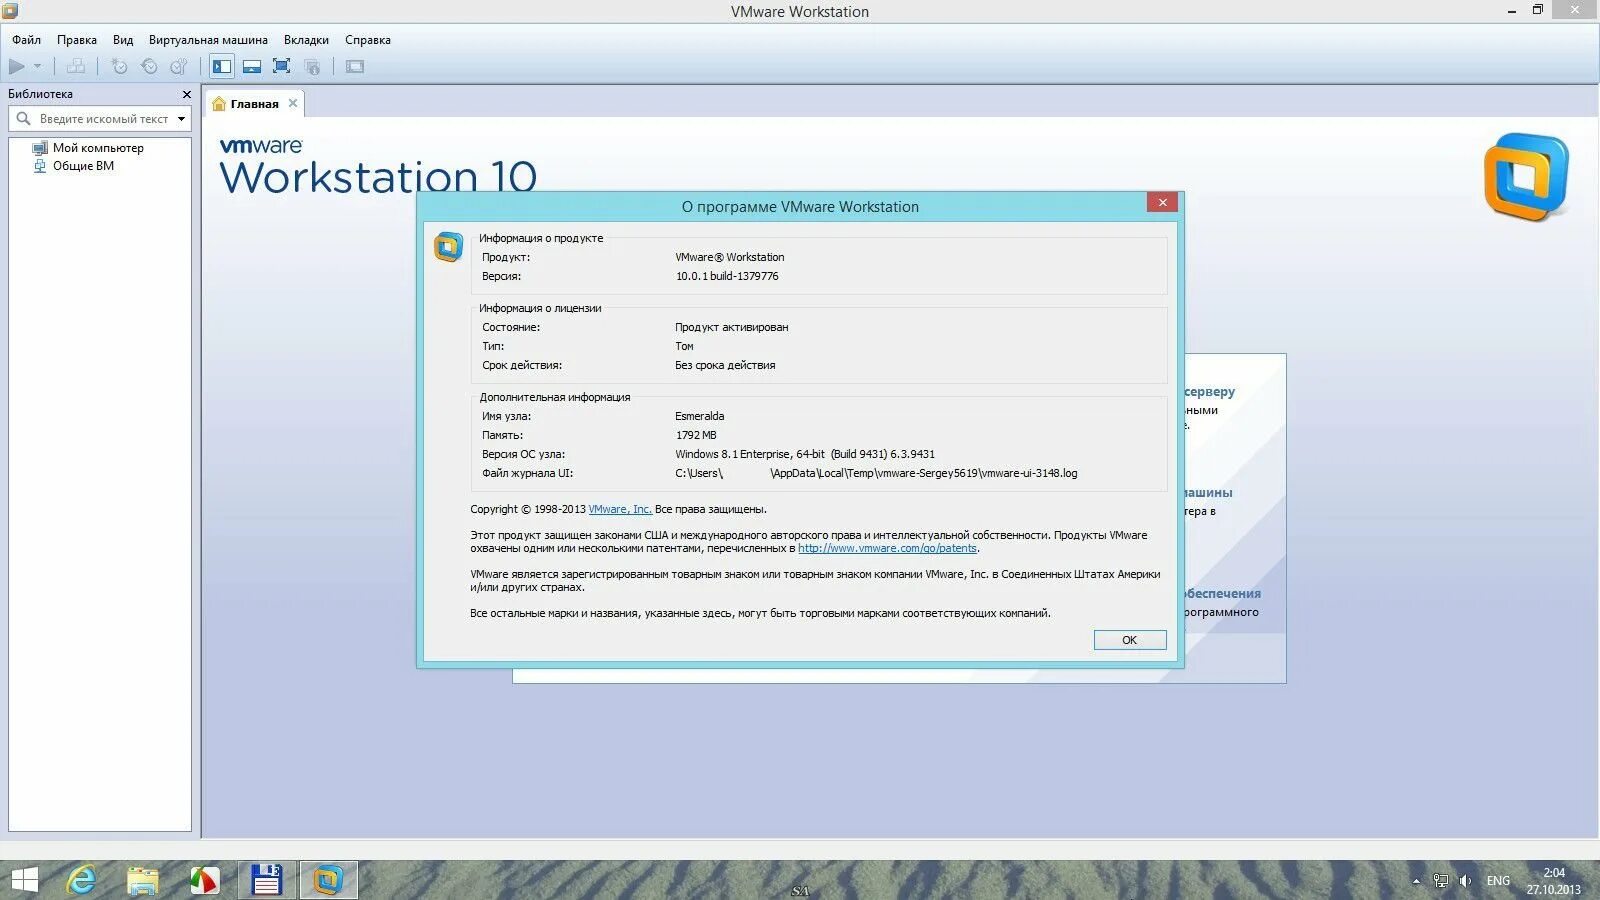Open the VMware, Inc. copyright link
1600x900 pixels.
tap(620, 509)
